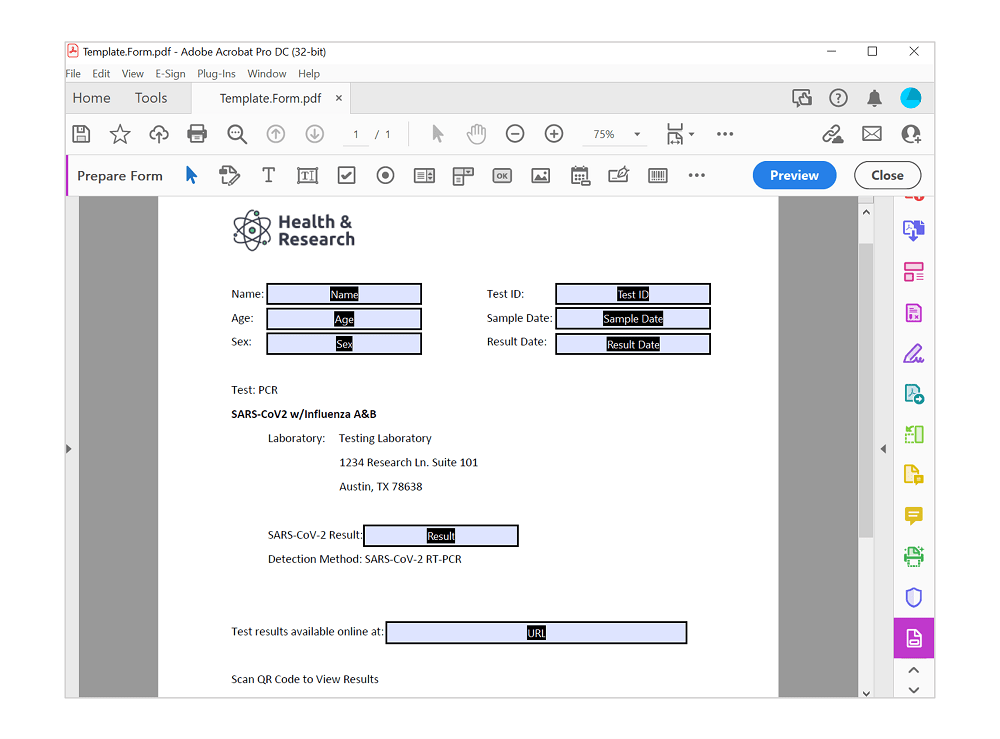Open the Comment tool in right sidebar
Screen dimensions: 1000x739
point(913,516)
